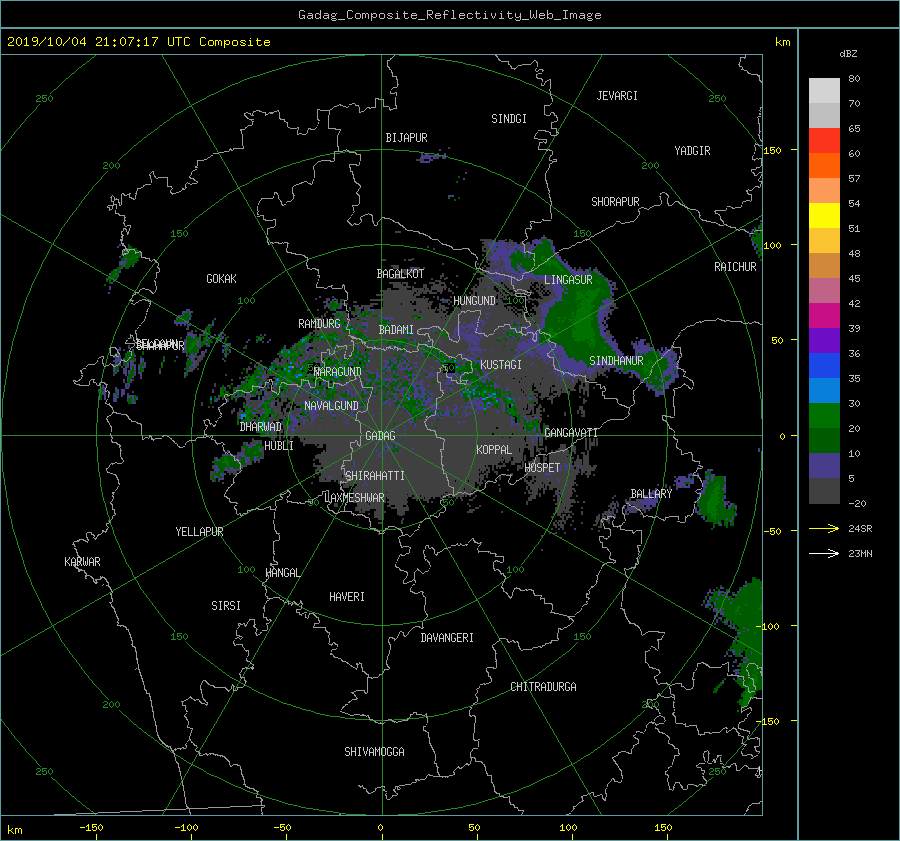Screen dimensions: 900x841
Task: Select the SHIRAHATTI label
Action: pyautogui.click(x=375, y=476)
